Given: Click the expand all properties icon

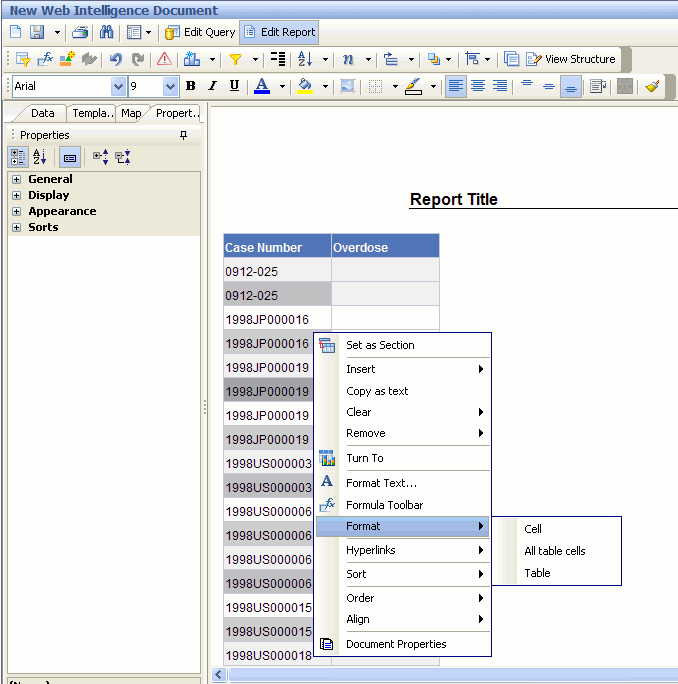Looking at the screenshot, I should 101,157.
